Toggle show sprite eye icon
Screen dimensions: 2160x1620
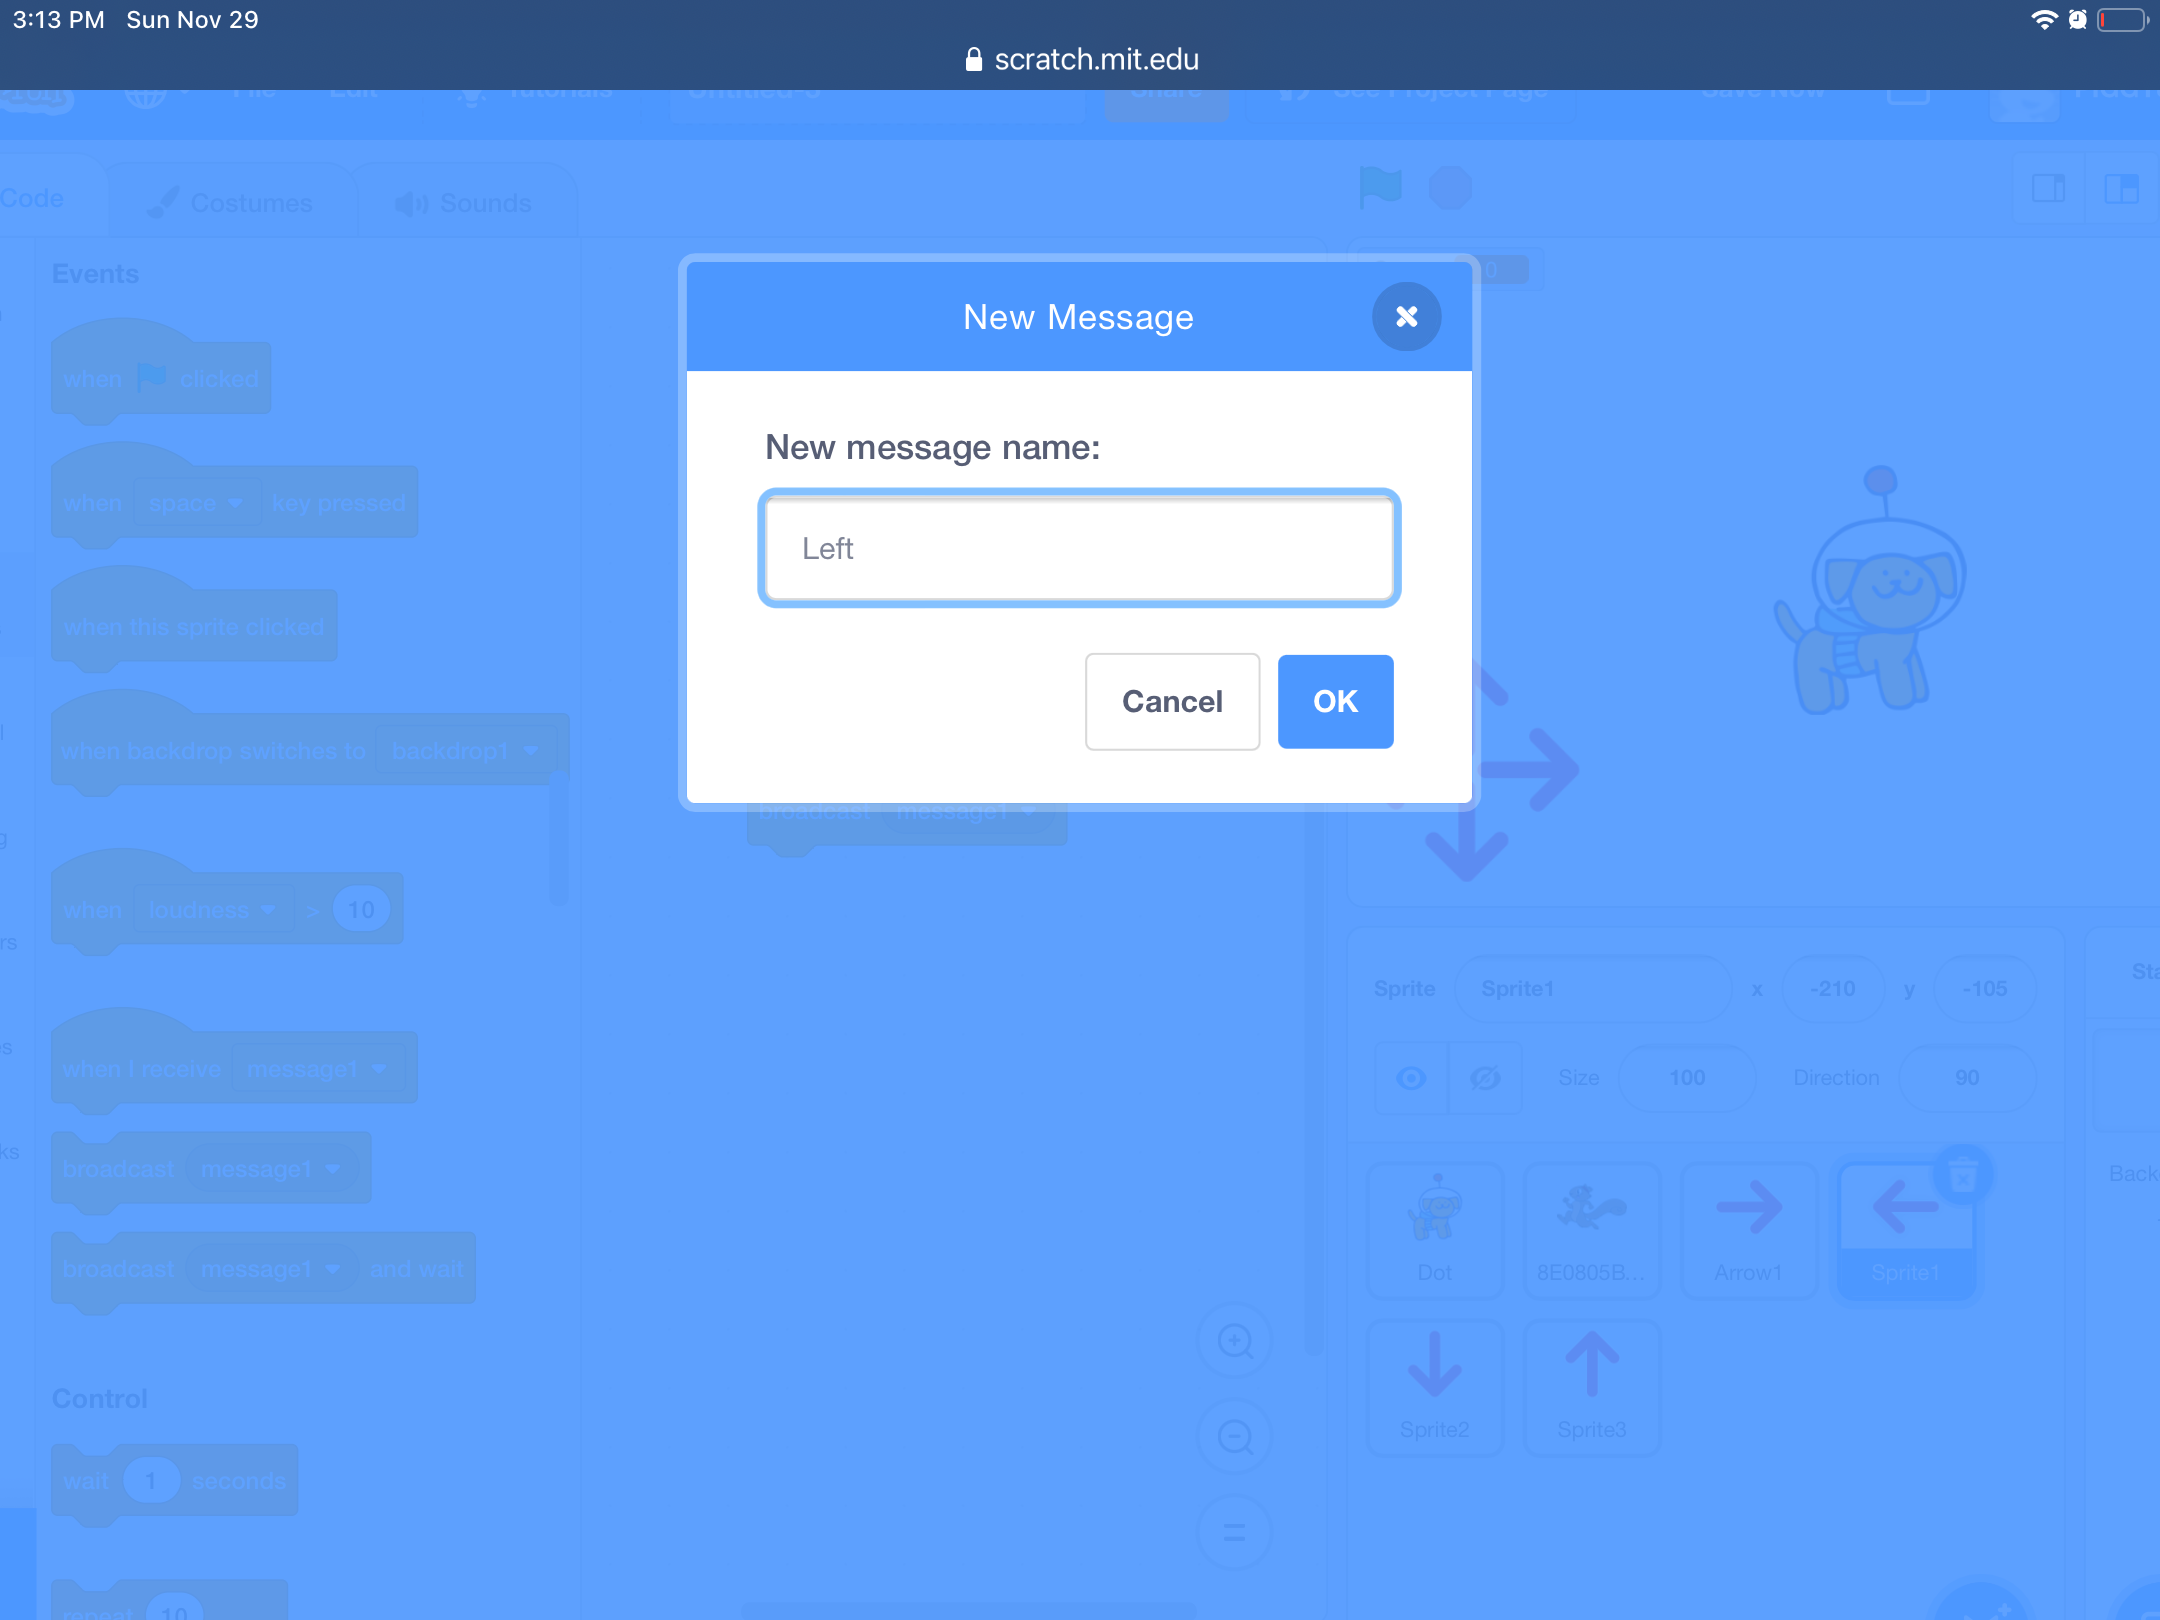[x=1411, y=1078]
